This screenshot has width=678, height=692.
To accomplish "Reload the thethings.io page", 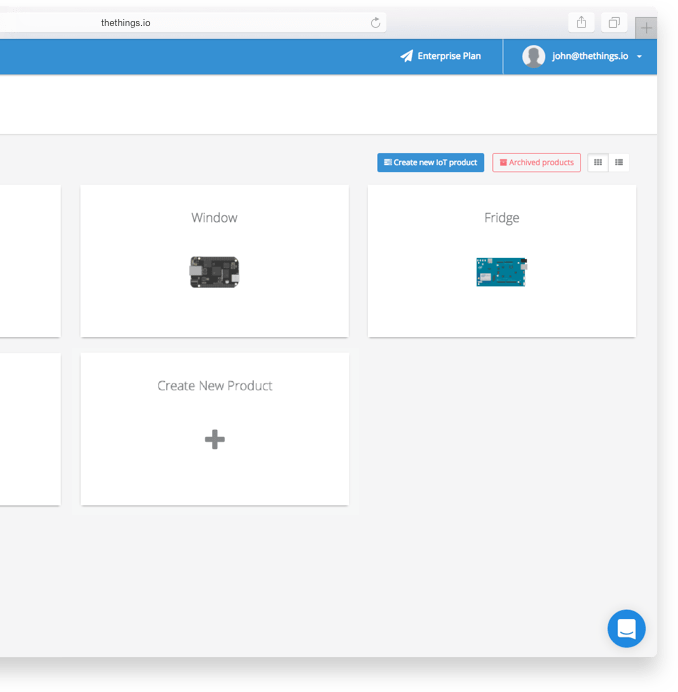I will tap(375, 23).
